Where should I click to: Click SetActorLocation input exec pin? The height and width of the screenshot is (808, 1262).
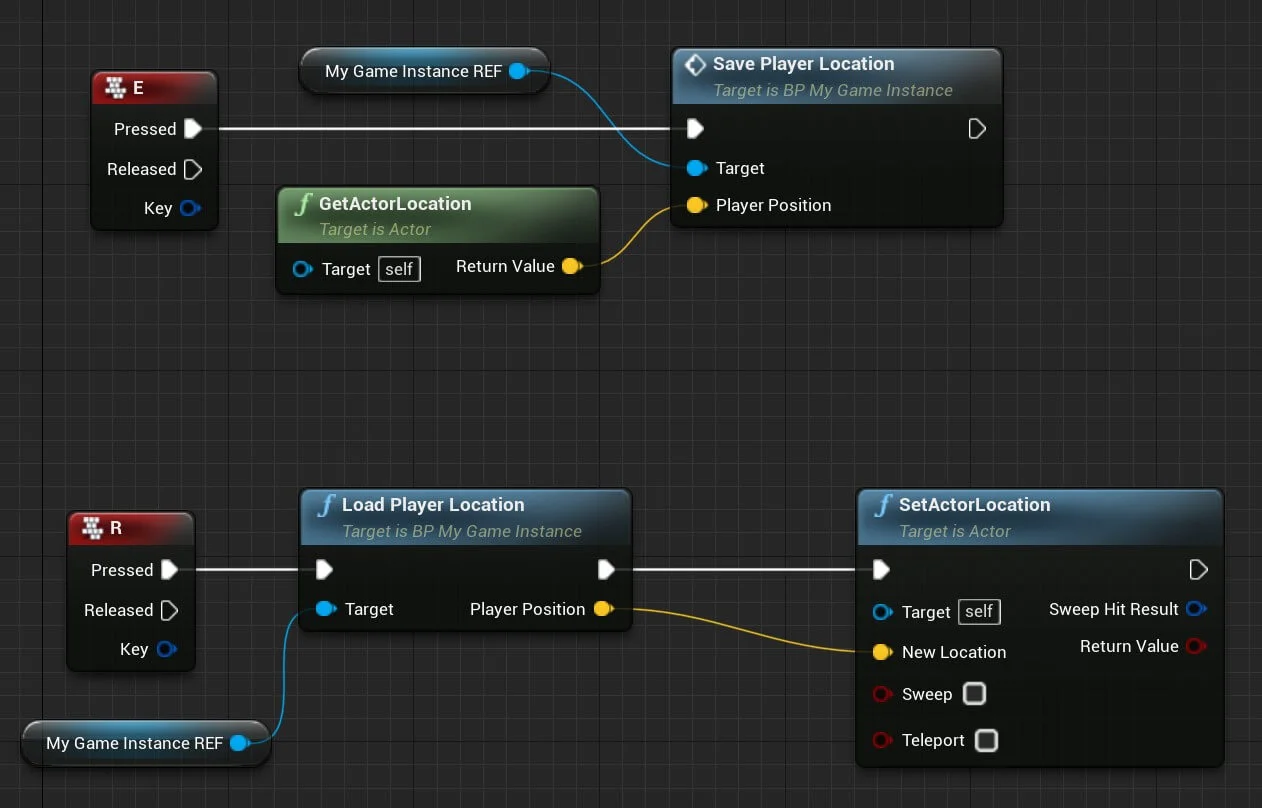[x=881, y=570]
